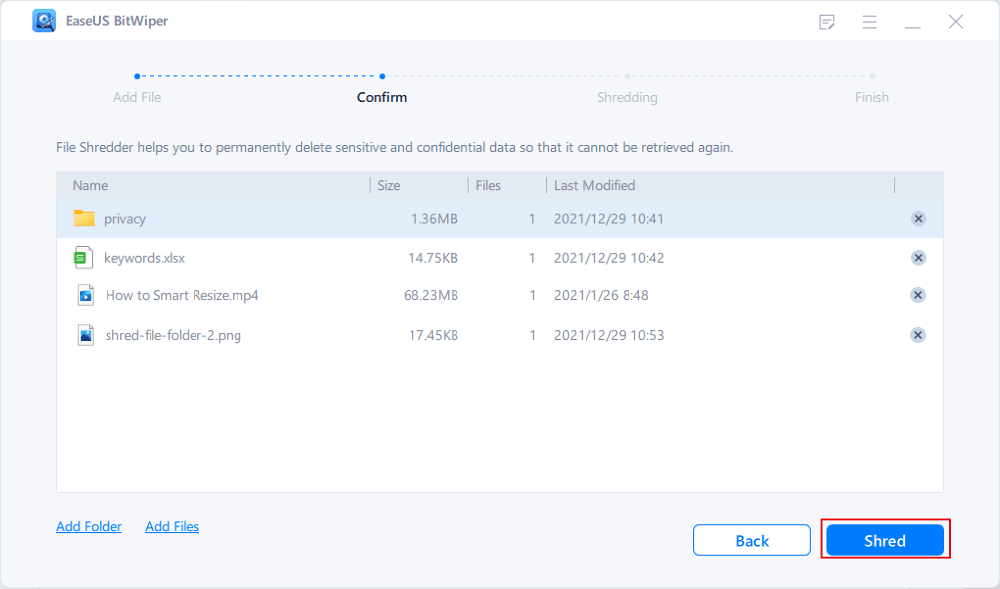Open the hamburger menu in title bar
1000x589 pixels.
click(x=869, y=21)
